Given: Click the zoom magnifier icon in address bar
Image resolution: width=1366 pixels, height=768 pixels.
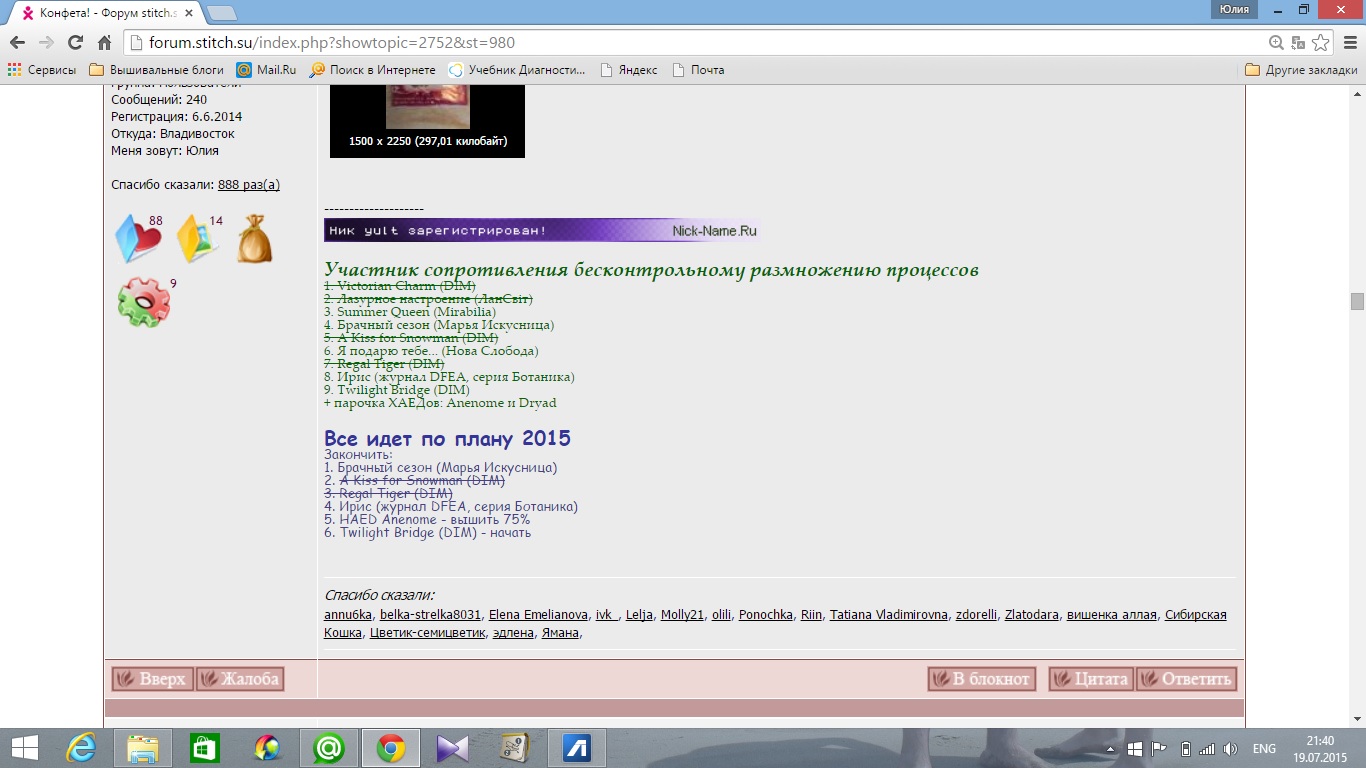Looking at the screenshot, I should tap(1276, 43).
